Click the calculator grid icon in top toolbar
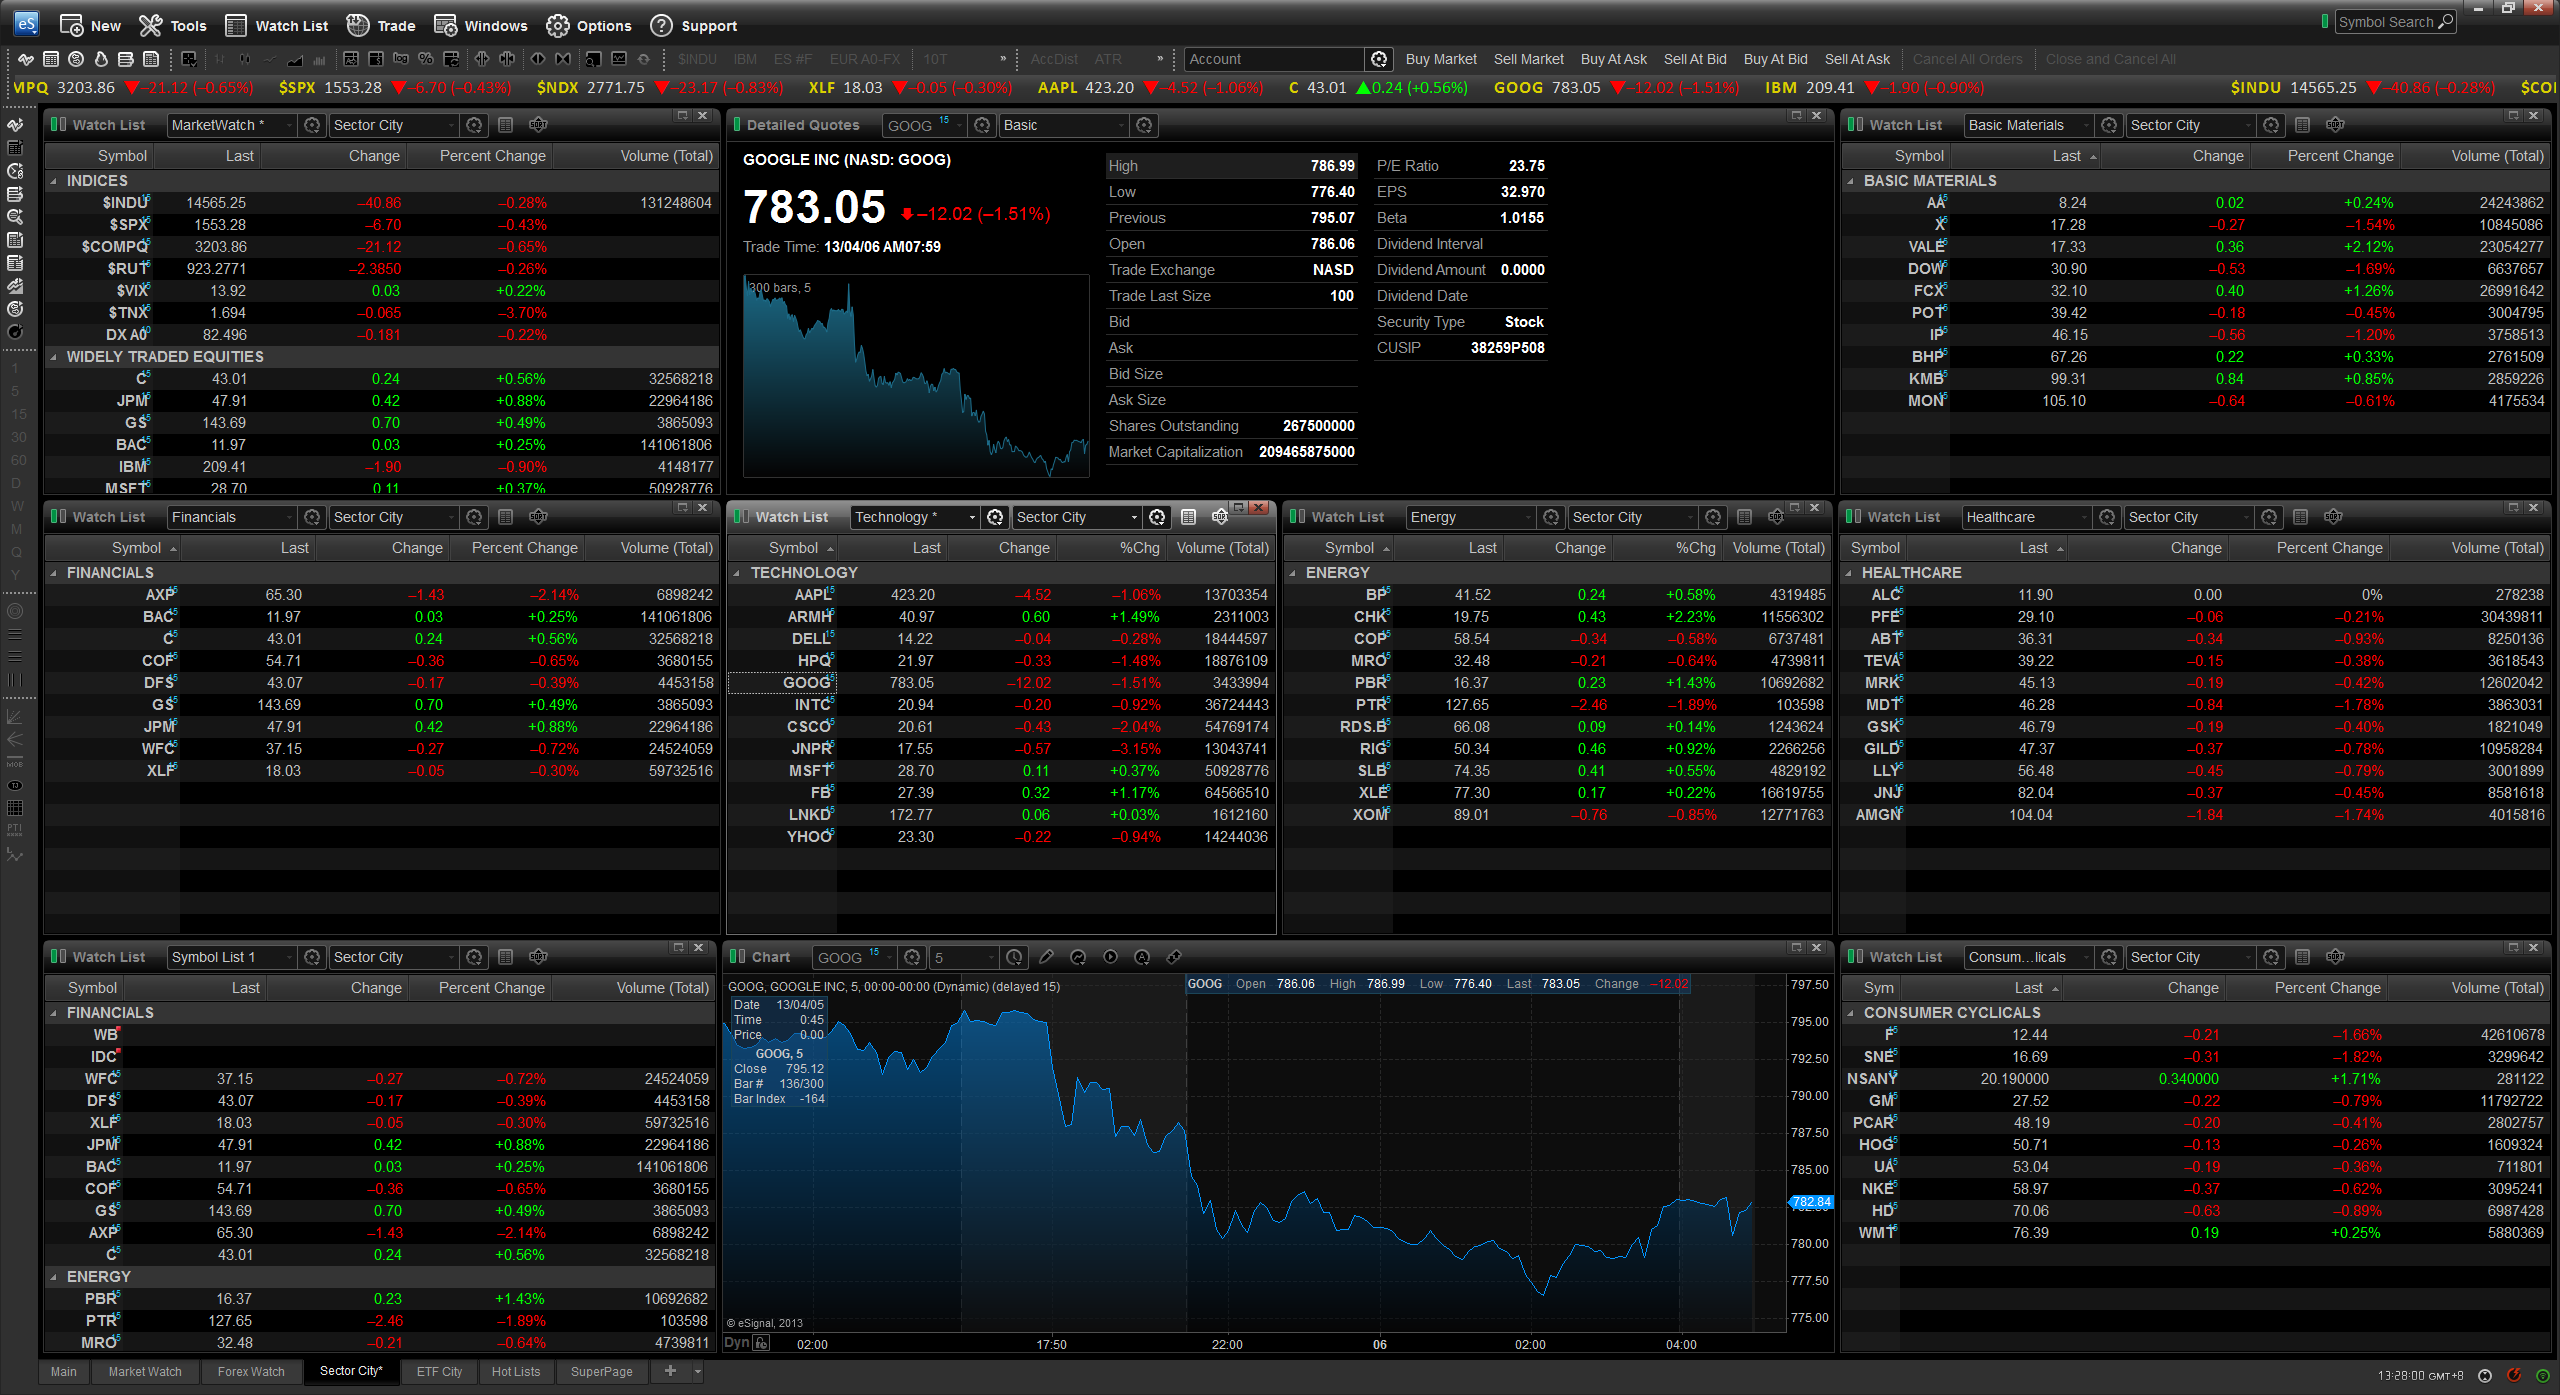The width and height of the screenshot is (2560, 1395). 51,59
